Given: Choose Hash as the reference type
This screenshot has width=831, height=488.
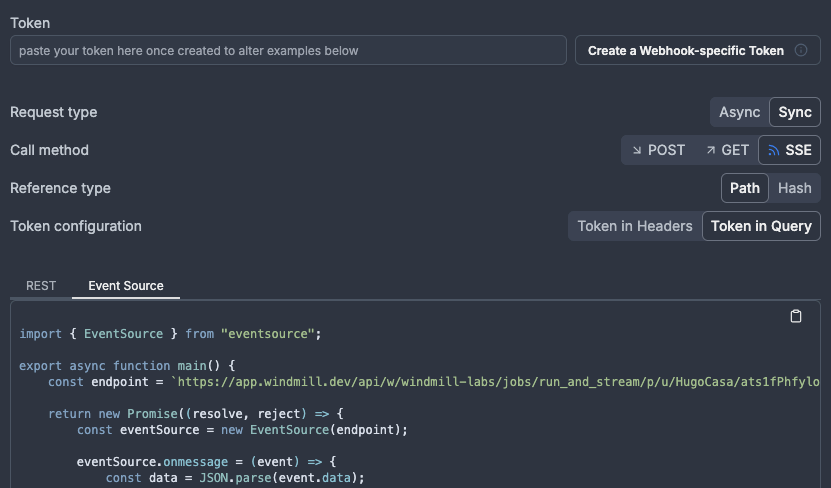Looking at the screenshot, I should (795, 188).
